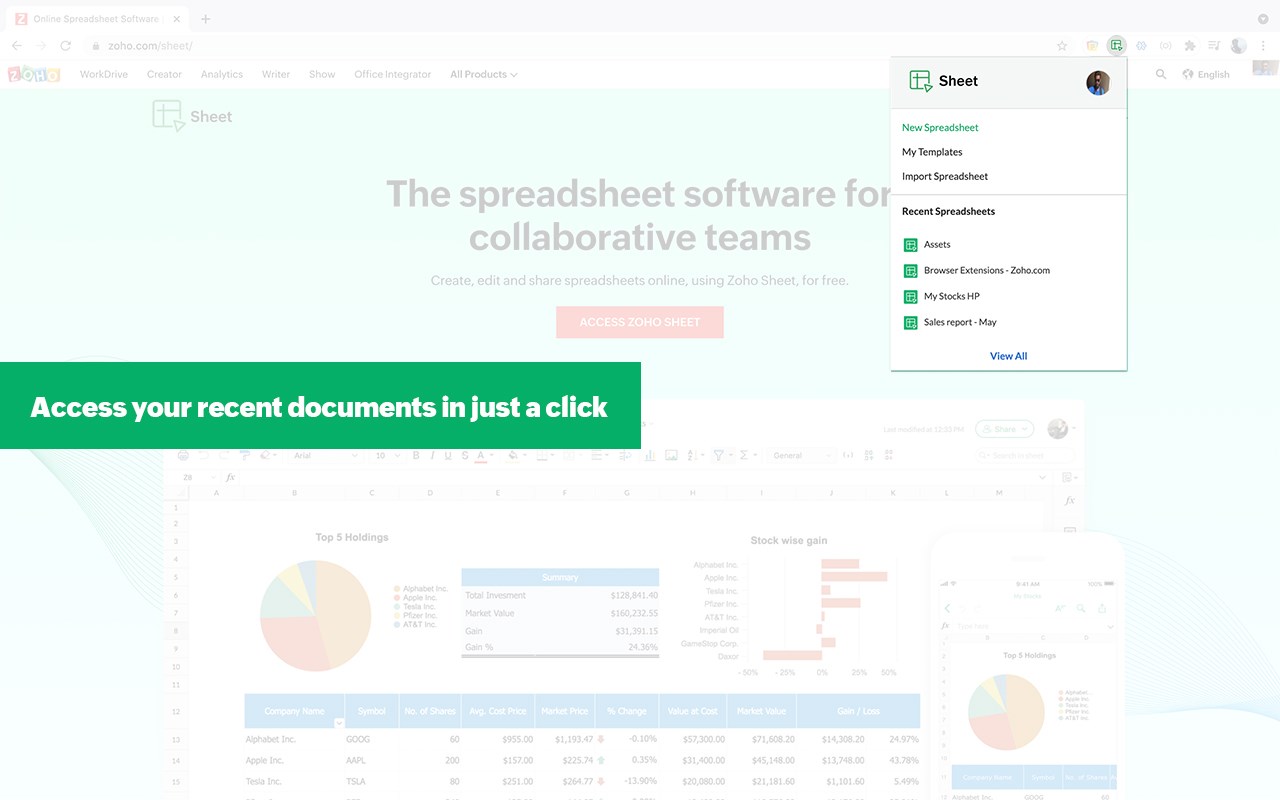The width and height of the screenshot is (1280, 800).
Task: Go forward with the browser forward arrow
Action: point(41,45)
